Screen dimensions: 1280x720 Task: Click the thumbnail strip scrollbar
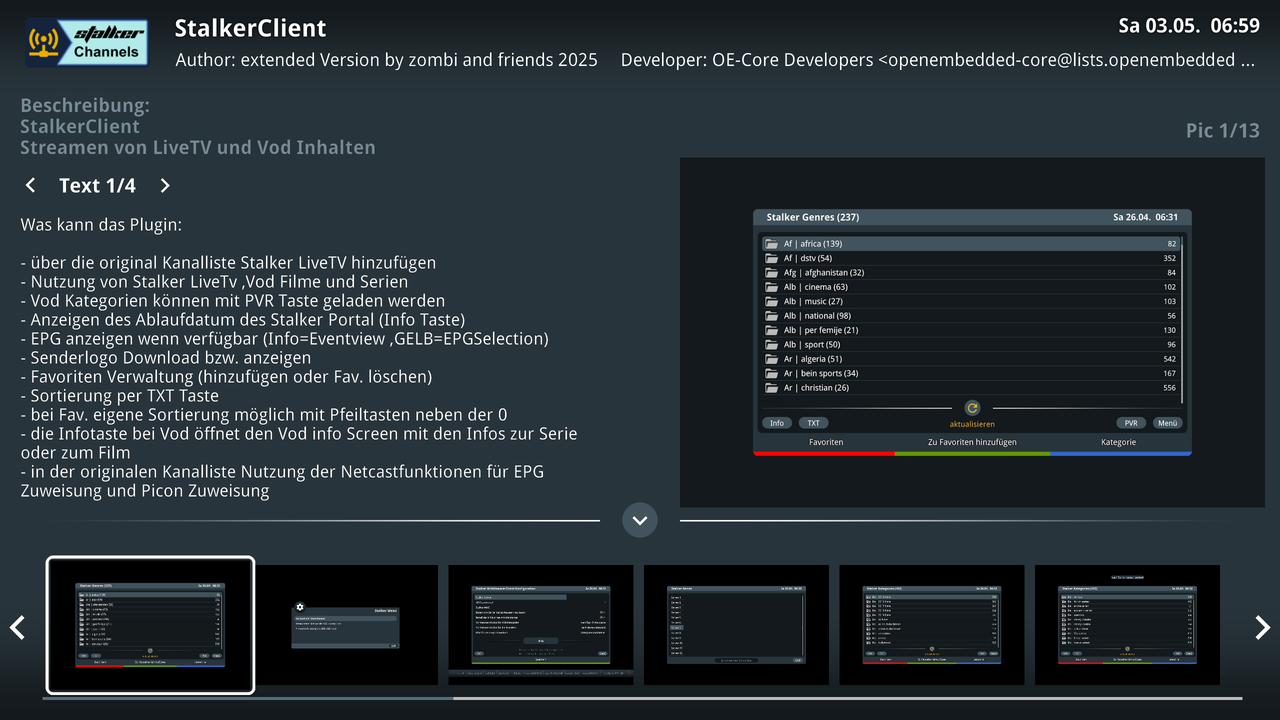642,698
